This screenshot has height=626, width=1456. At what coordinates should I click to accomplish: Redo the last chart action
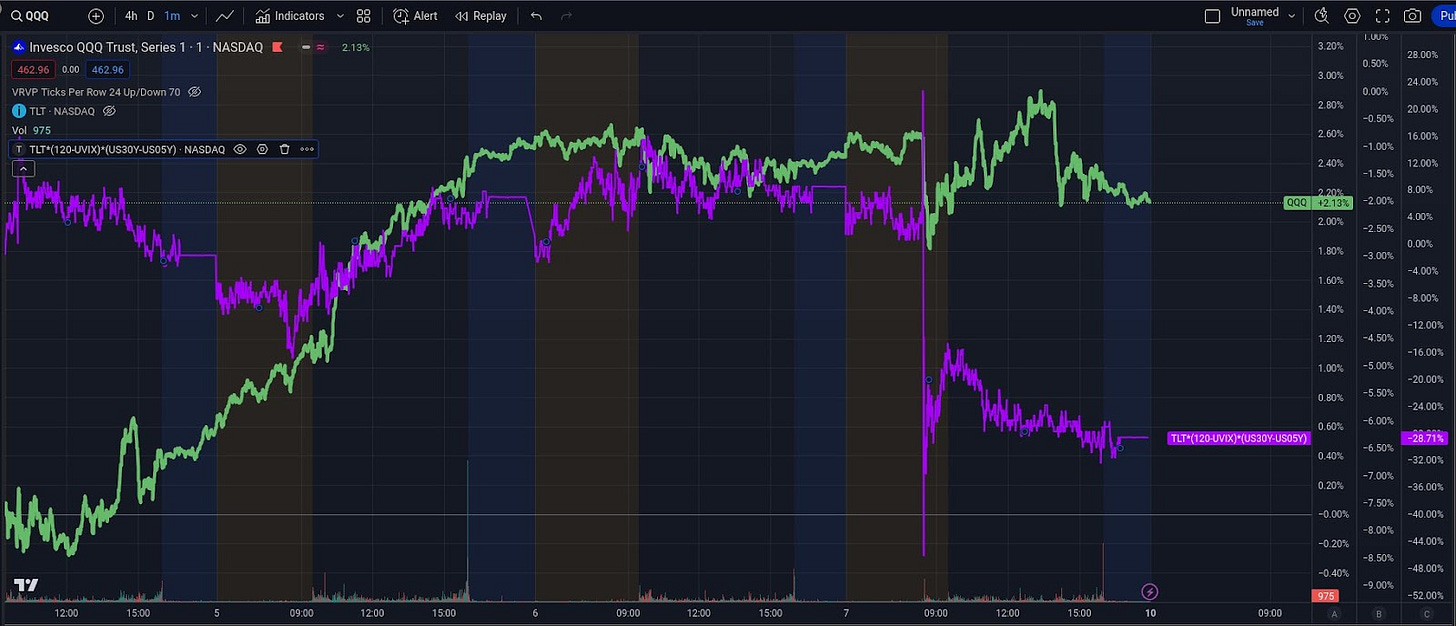(567, 16)
